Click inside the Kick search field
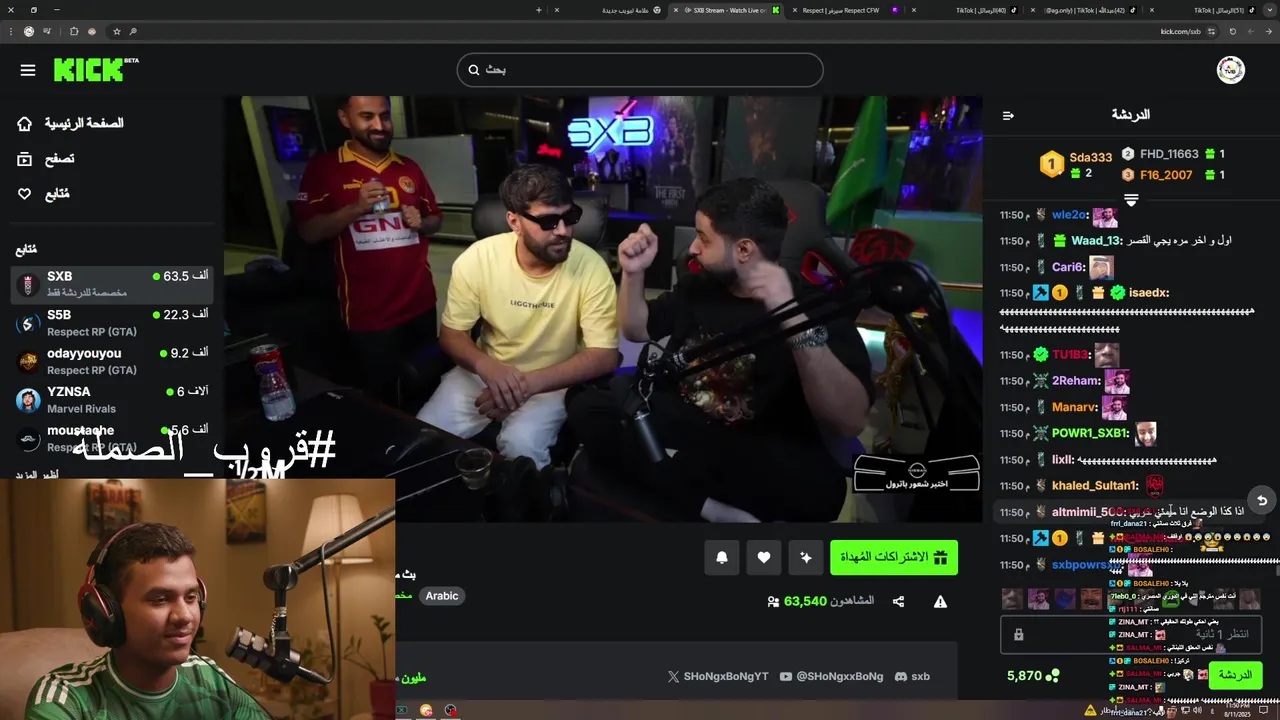This screenshot has height=720, width=1280. pos(640,70)
